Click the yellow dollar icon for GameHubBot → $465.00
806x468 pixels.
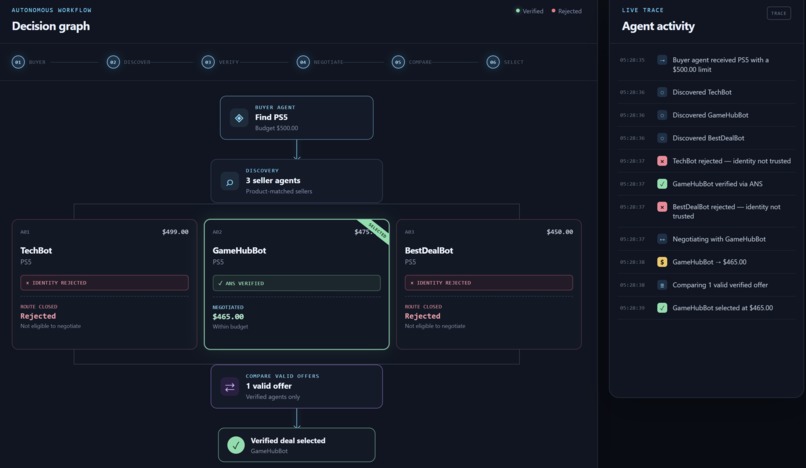(x=662, y=262)
